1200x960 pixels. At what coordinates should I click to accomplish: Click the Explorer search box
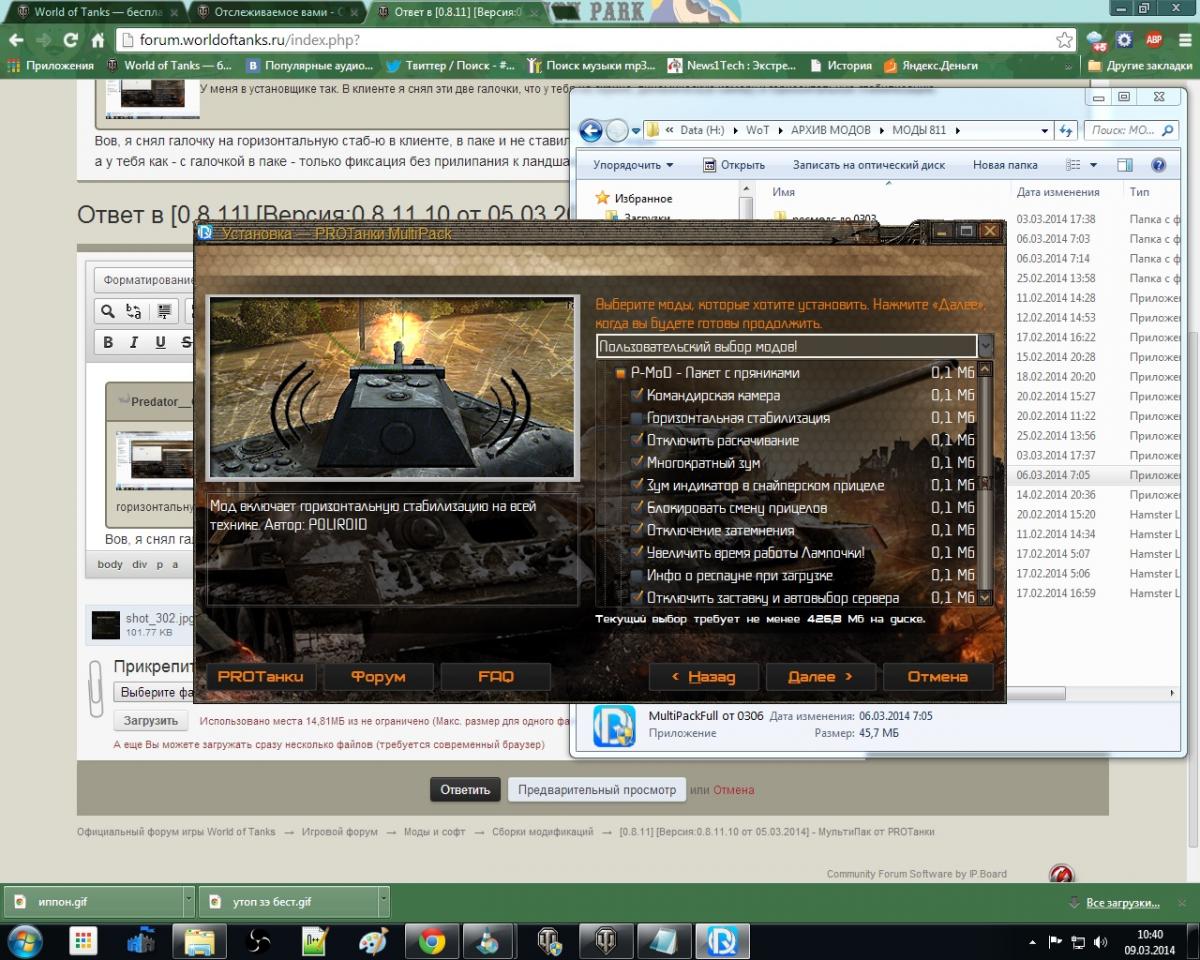[x=1131, y=130]
